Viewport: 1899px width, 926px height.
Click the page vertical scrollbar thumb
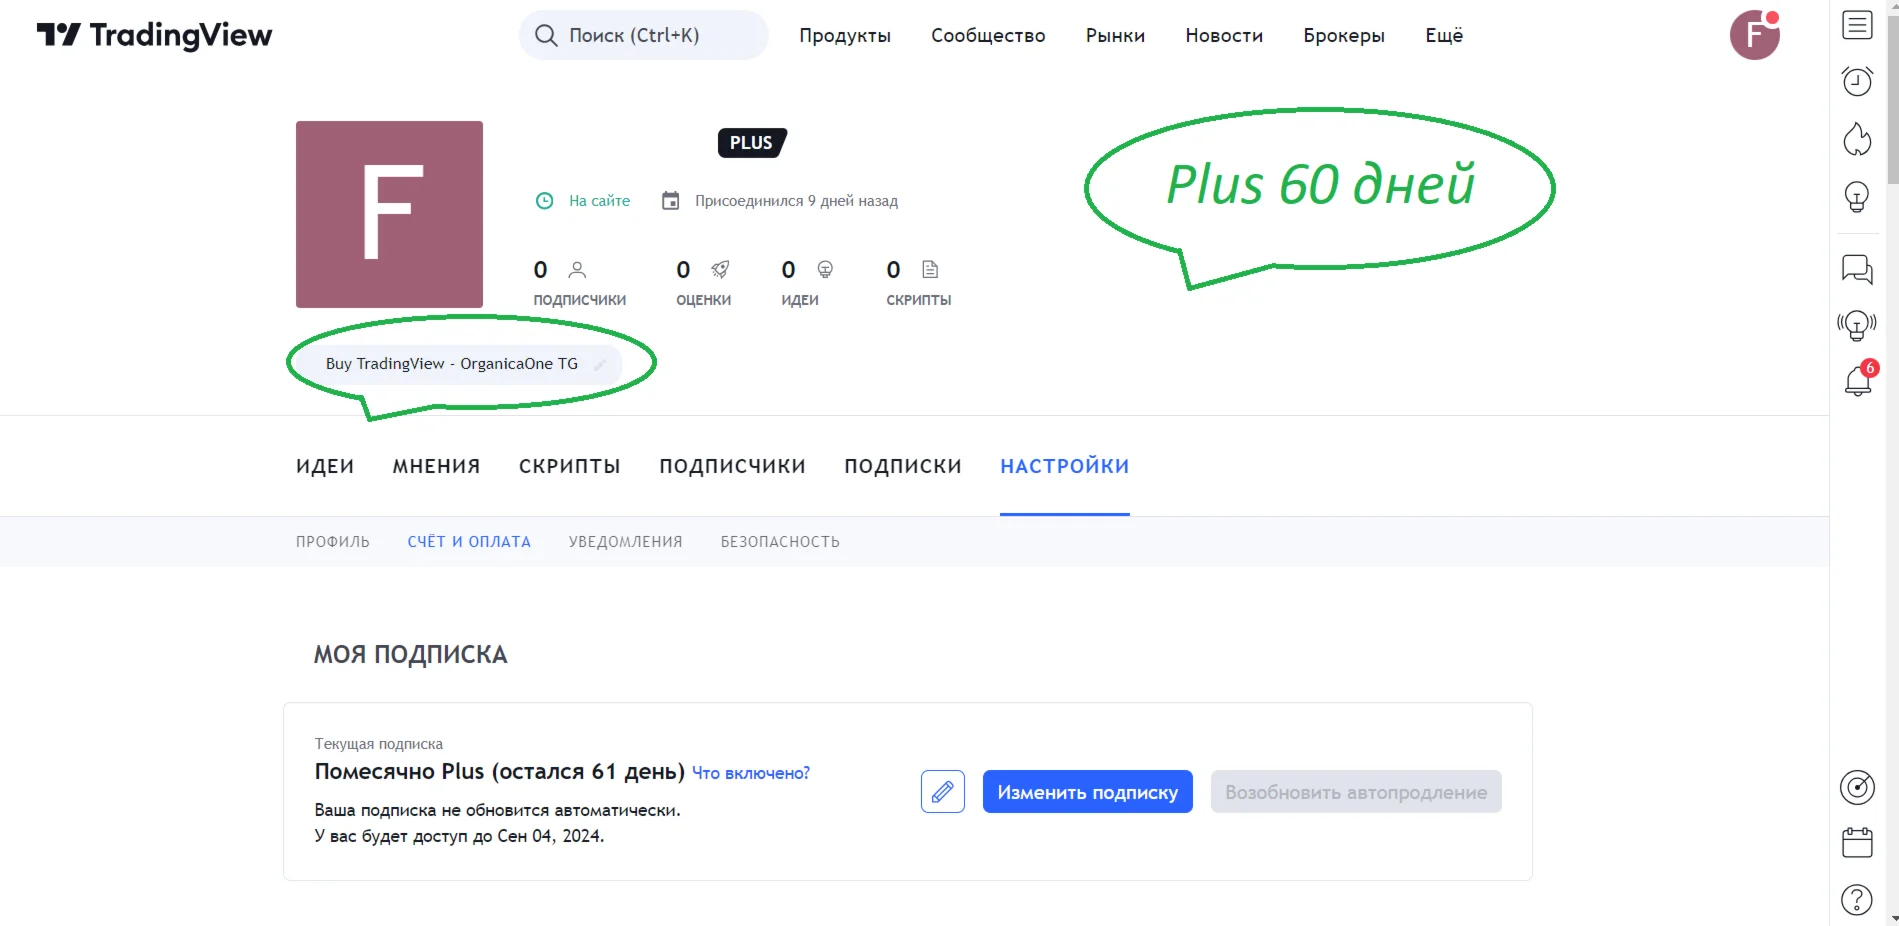point(1892,98)
